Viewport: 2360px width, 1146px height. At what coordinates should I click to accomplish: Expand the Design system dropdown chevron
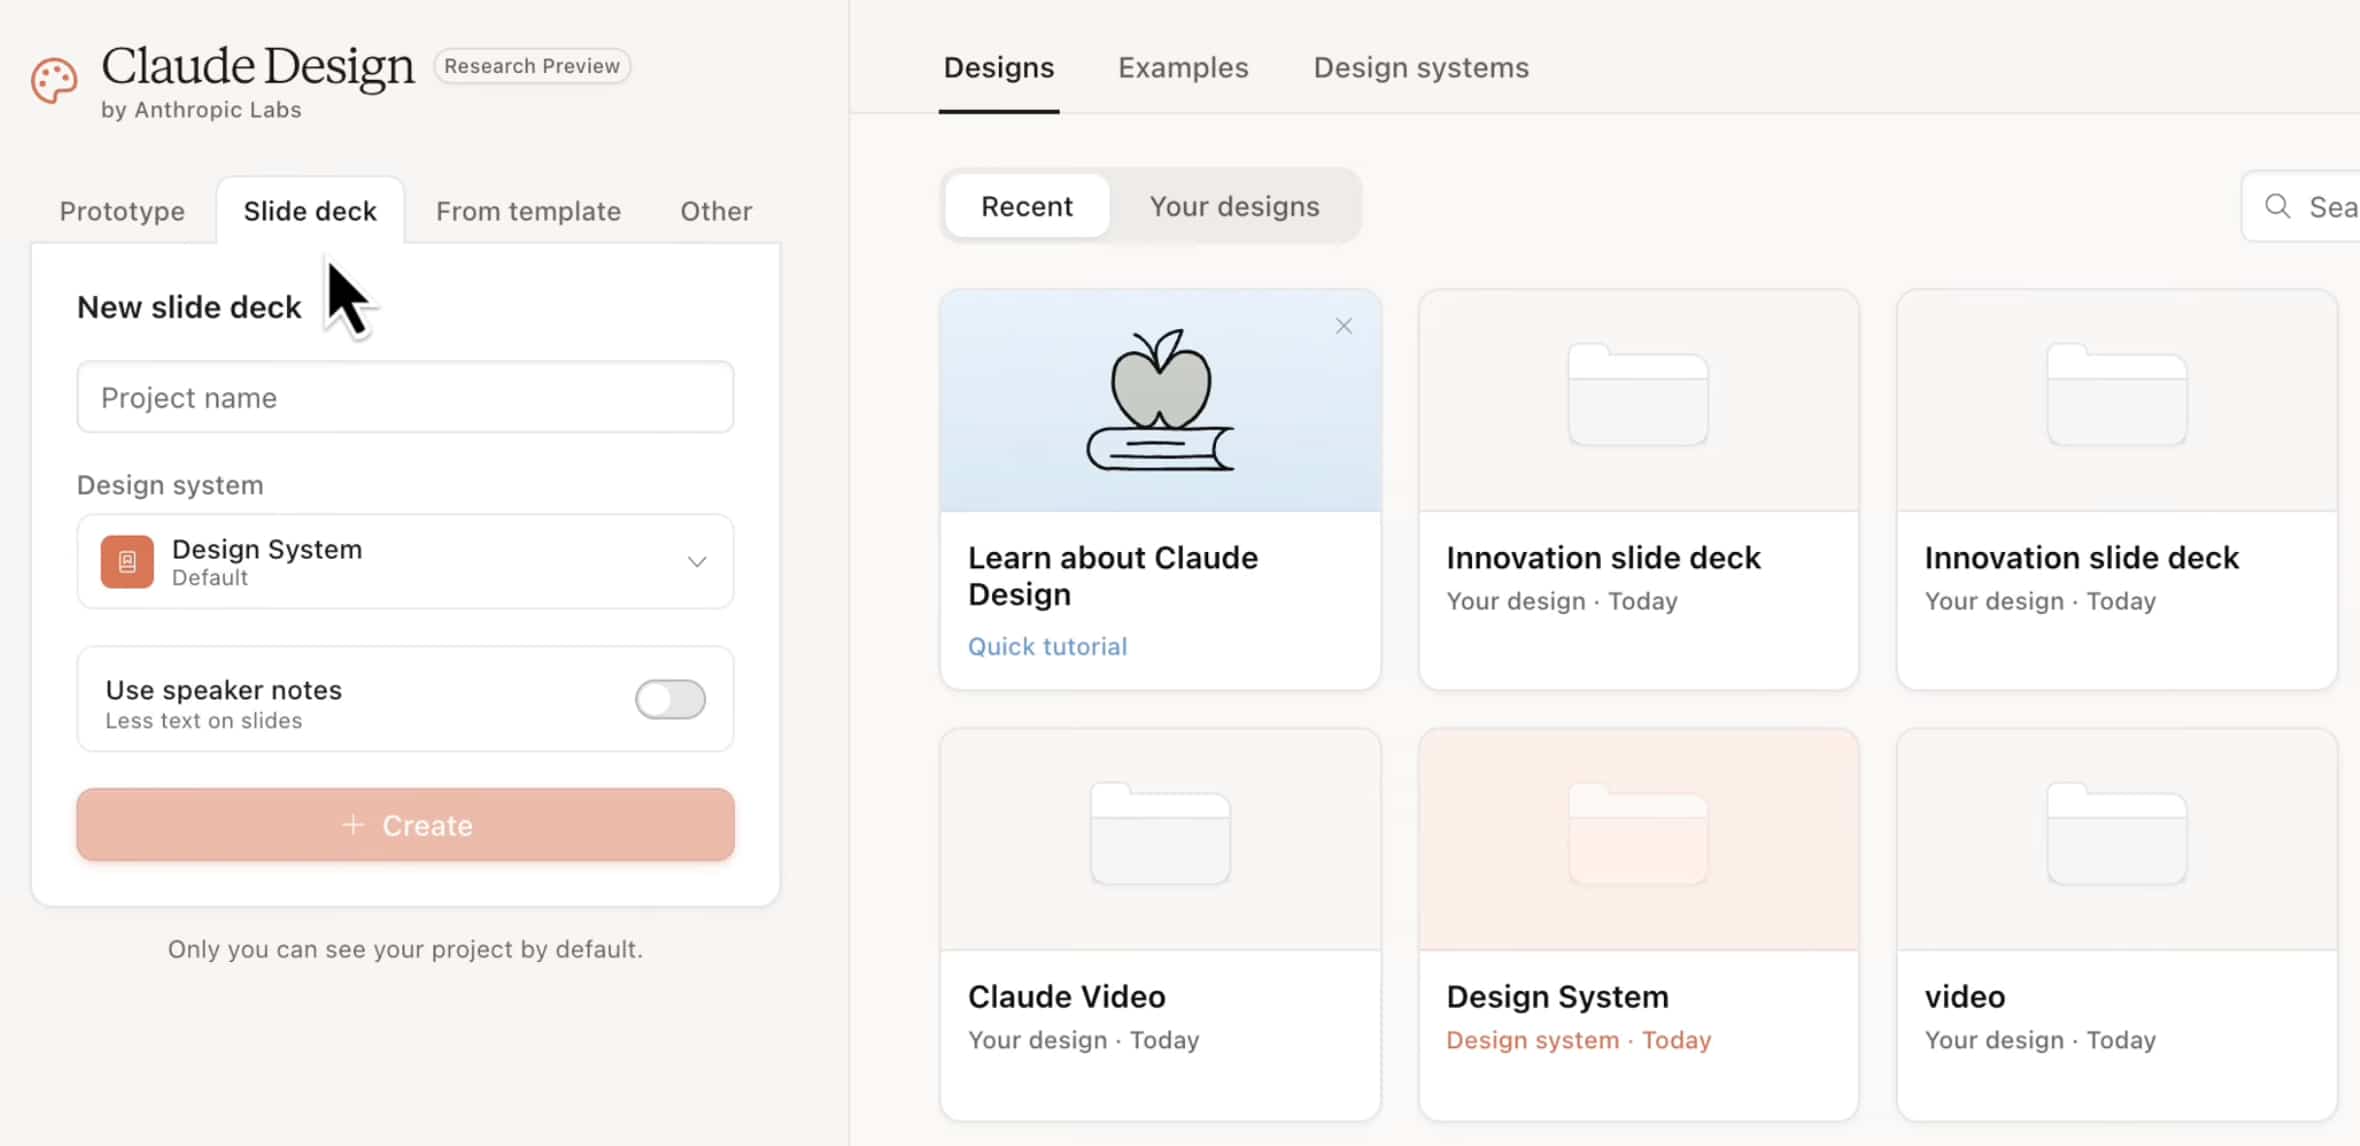click(x=697, y=562)
